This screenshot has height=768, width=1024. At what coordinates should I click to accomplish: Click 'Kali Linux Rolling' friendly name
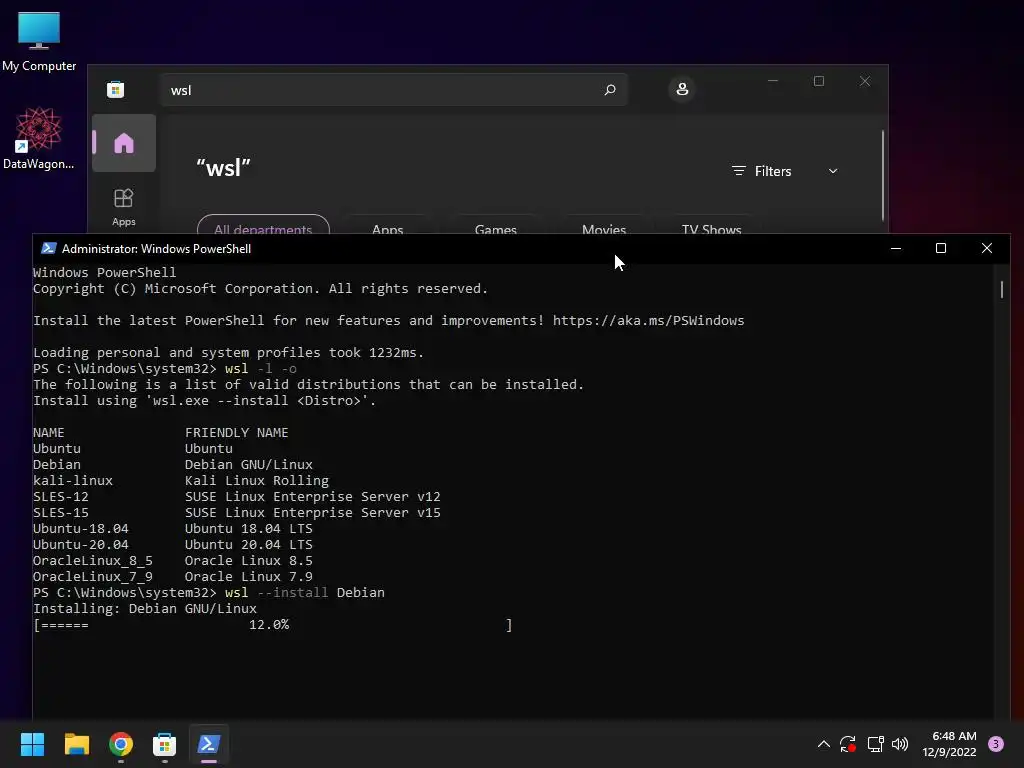pos(257,481)
